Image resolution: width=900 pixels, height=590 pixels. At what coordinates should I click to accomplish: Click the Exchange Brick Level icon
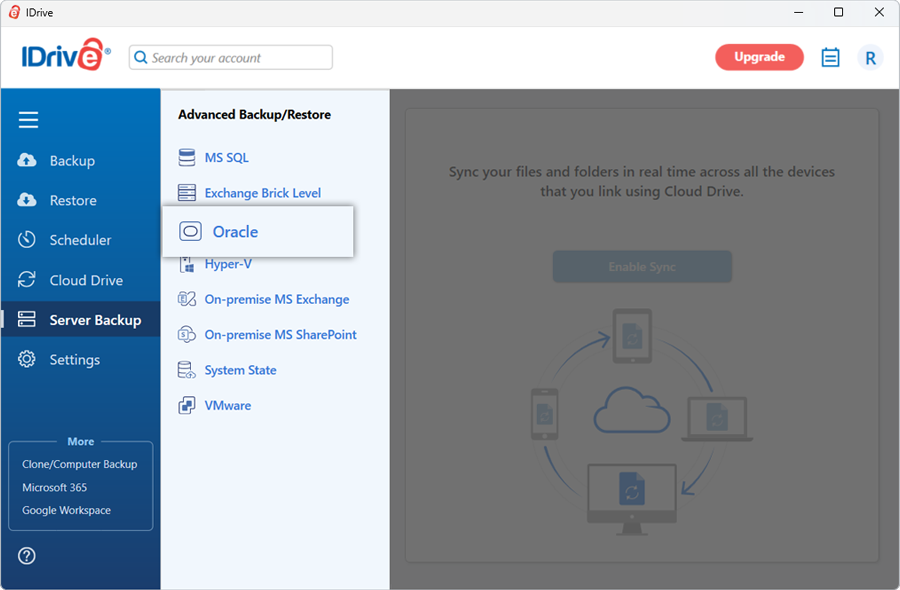187,193
